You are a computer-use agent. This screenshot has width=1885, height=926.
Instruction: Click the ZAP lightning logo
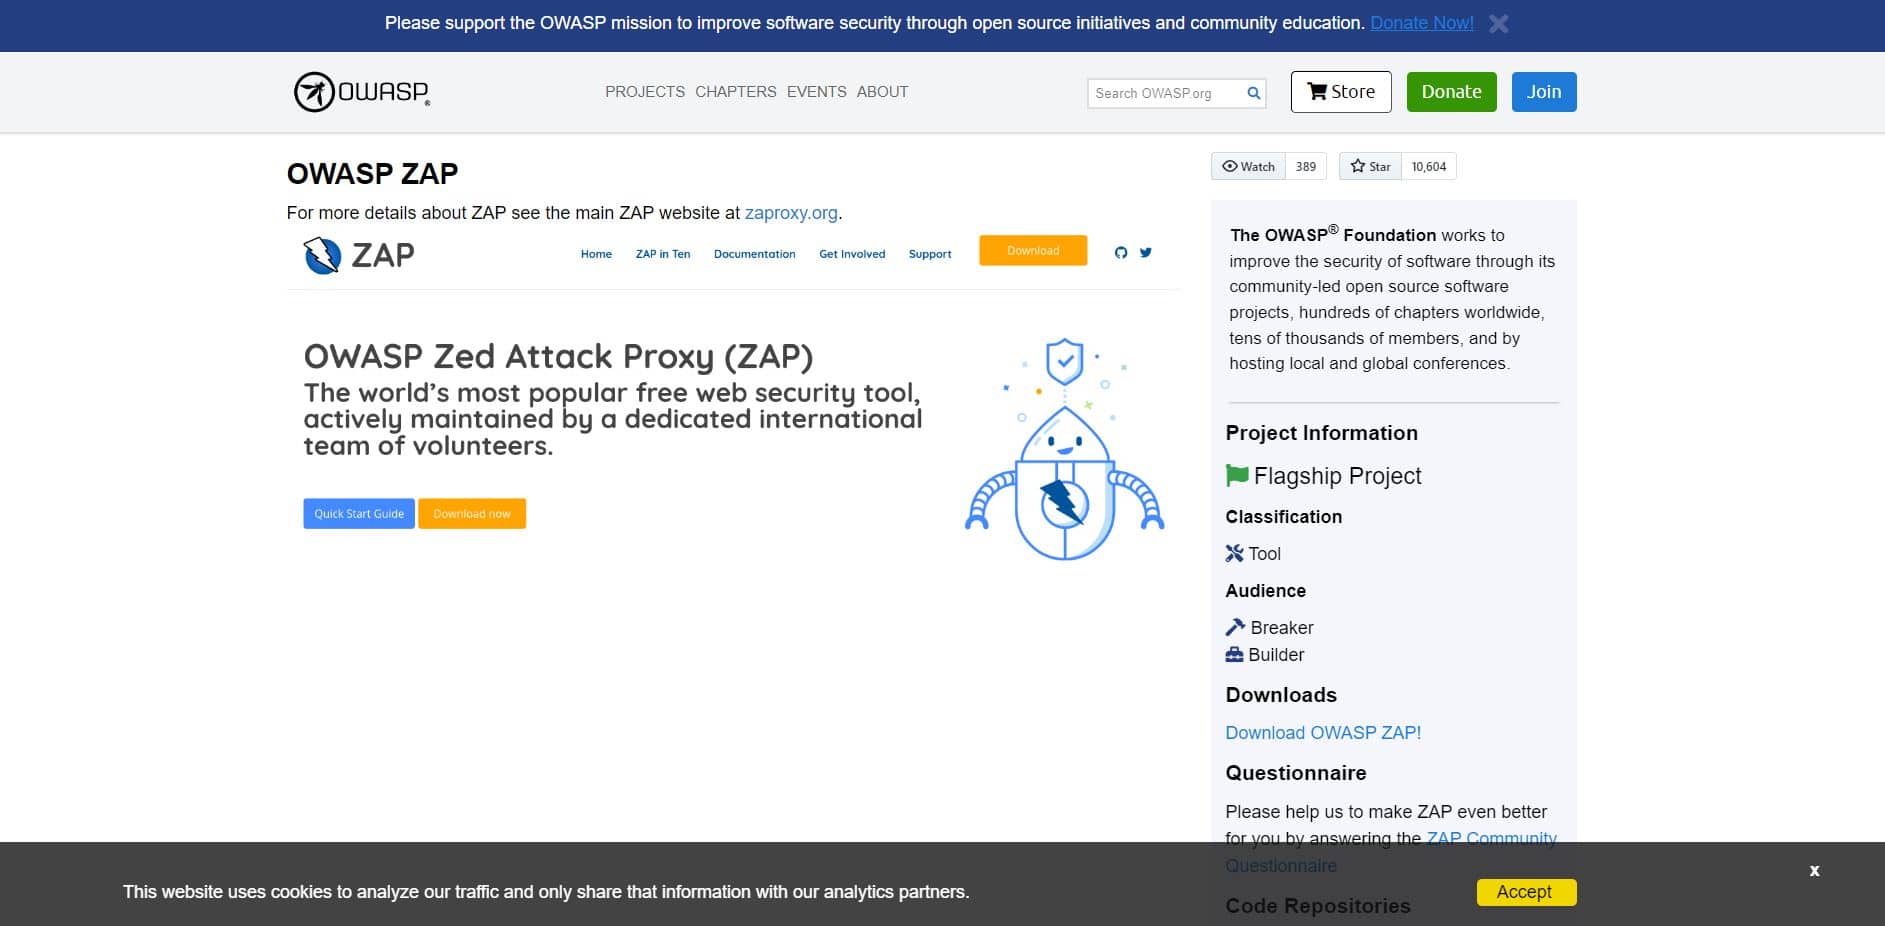click(x=320, y=254)
